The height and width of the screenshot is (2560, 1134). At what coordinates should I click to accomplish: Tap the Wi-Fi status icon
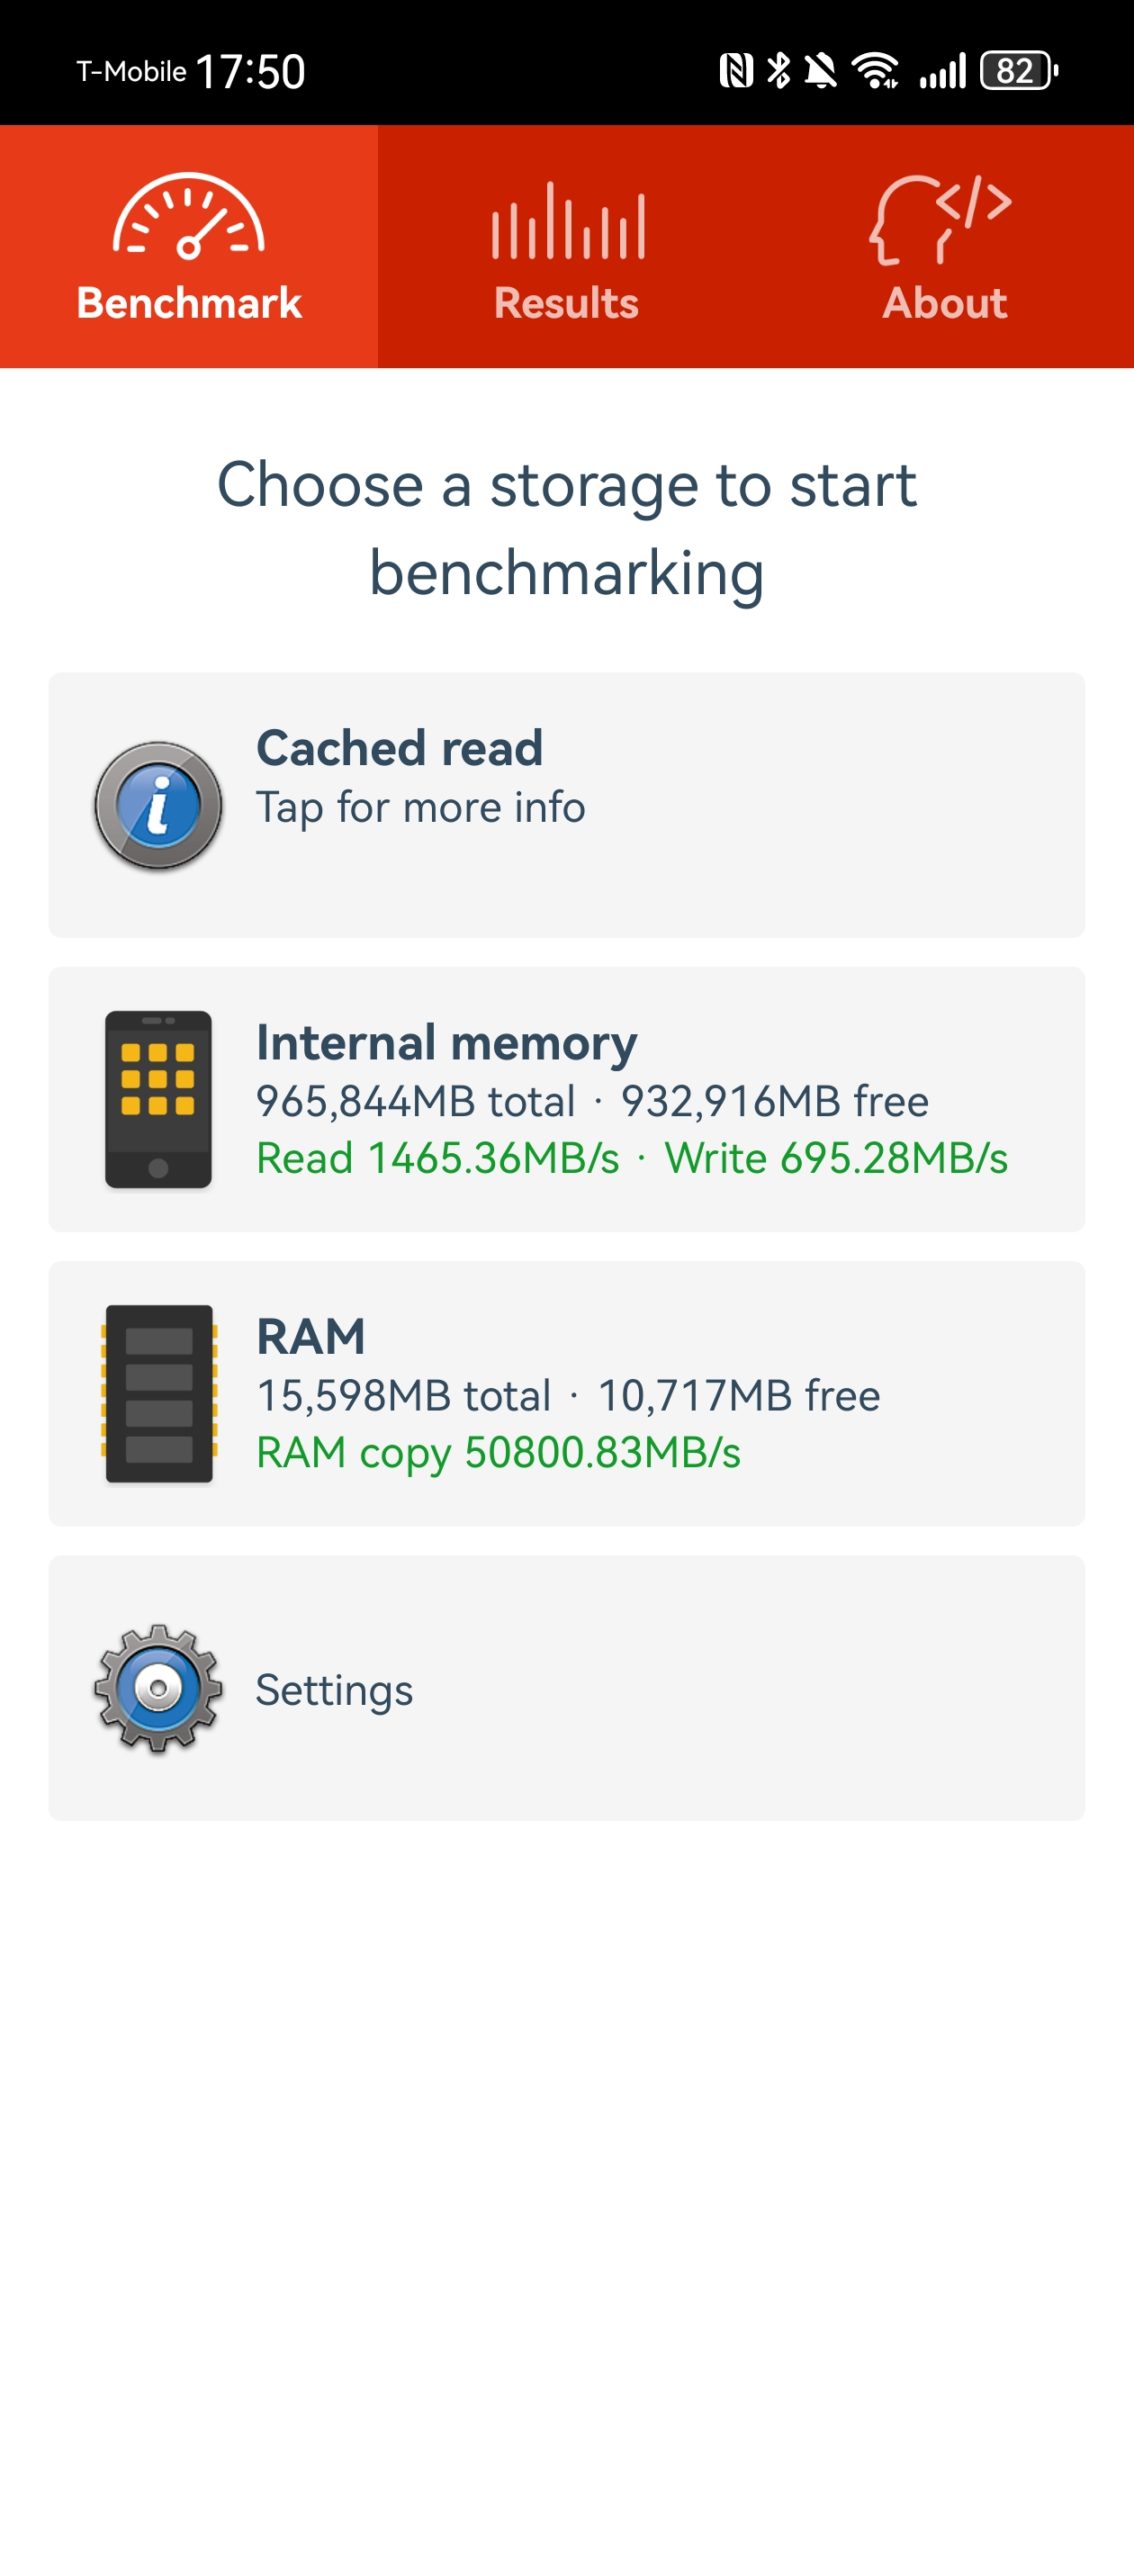pyautogui.click(x=875, y=71)
